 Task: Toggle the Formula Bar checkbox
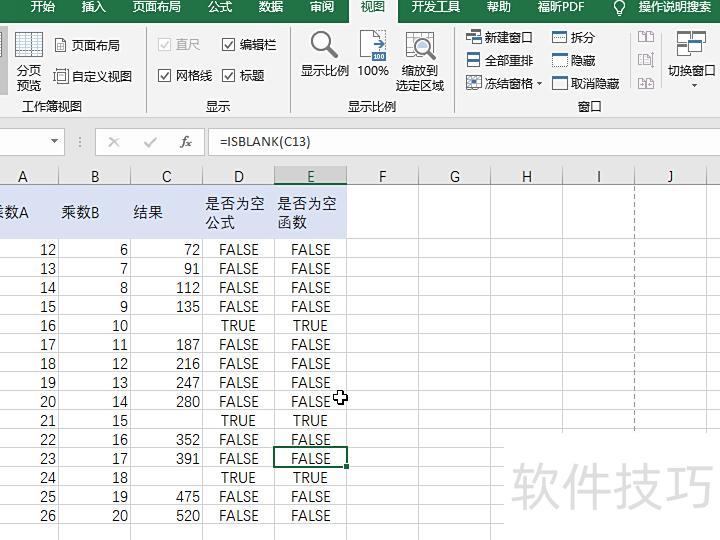pyautogui.click(x=249, y=45)
